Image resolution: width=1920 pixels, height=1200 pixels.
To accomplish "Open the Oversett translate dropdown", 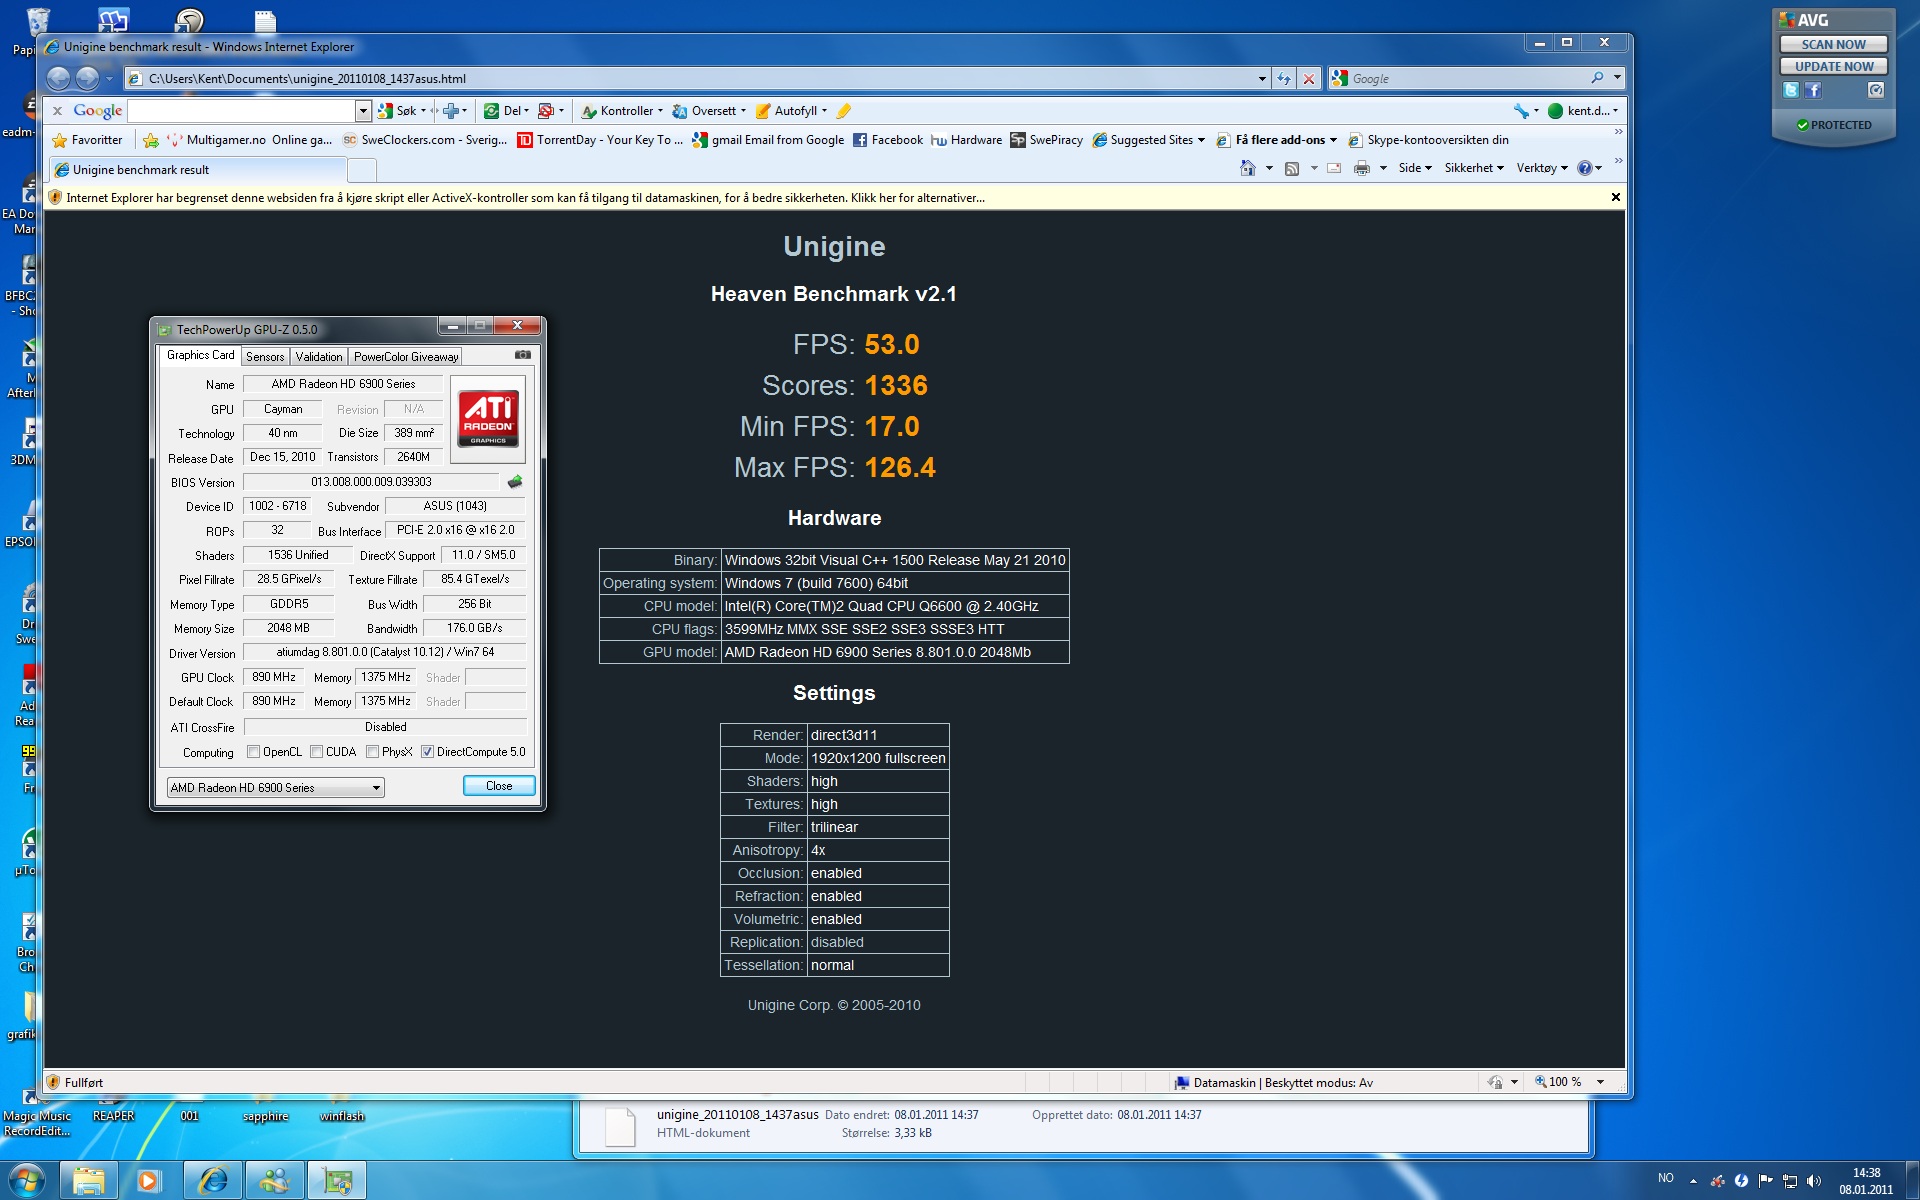I will pos(743,111).
